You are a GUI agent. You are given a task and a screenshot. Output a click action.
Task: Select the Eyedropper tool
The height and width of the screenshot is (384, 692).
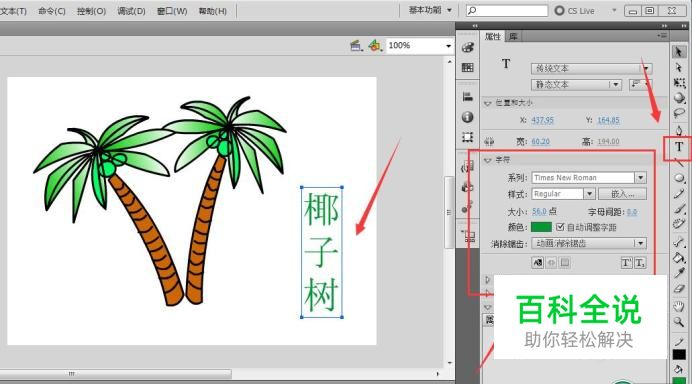pyautogui.click(x=679, y=273)
